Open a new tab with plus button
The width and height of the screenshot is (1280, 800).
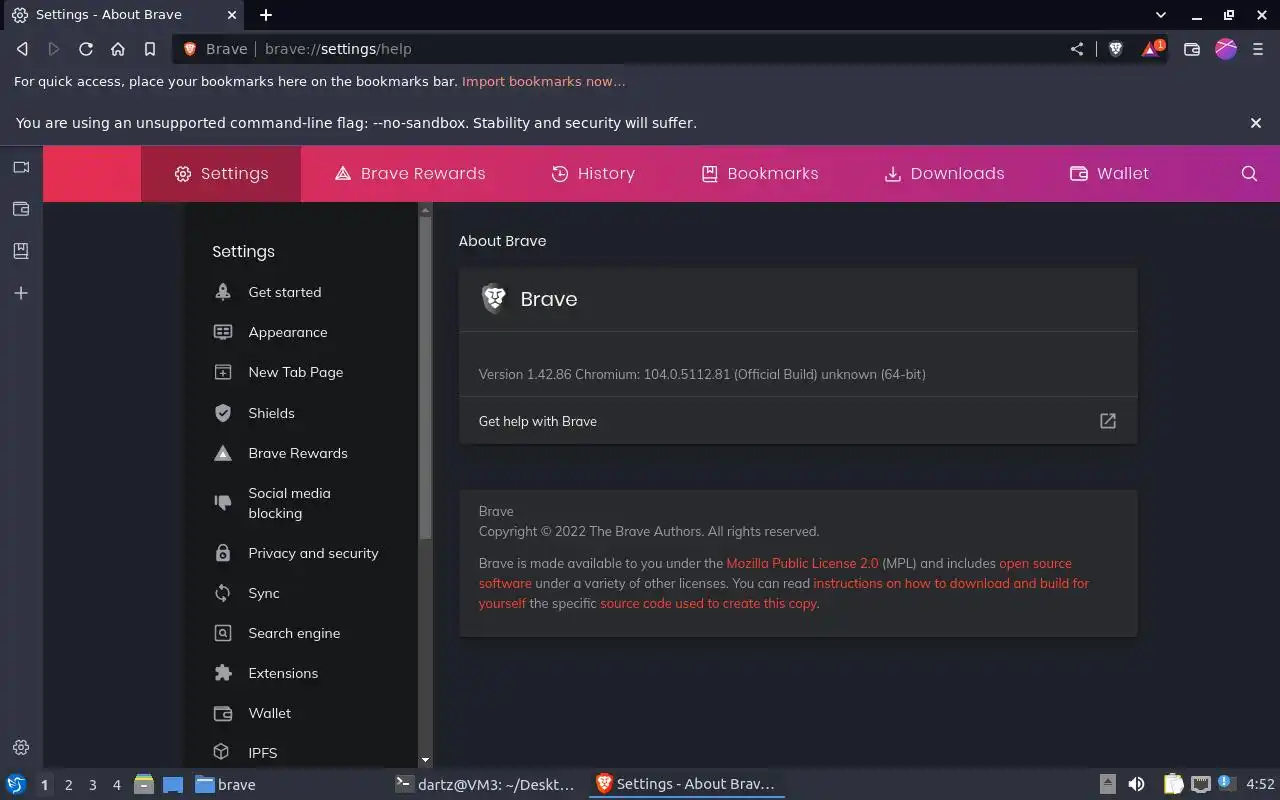[266, 15]
